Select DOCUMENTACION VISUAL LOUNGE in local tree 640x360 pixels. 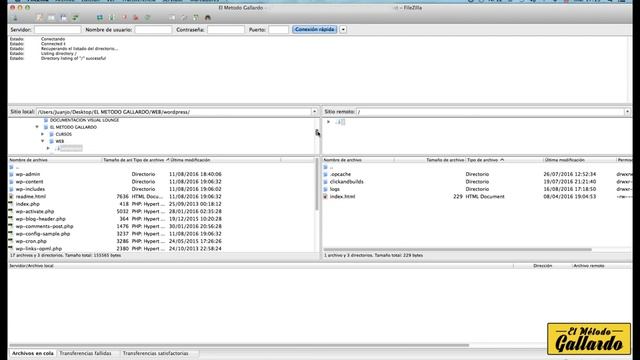click(84, 120)
